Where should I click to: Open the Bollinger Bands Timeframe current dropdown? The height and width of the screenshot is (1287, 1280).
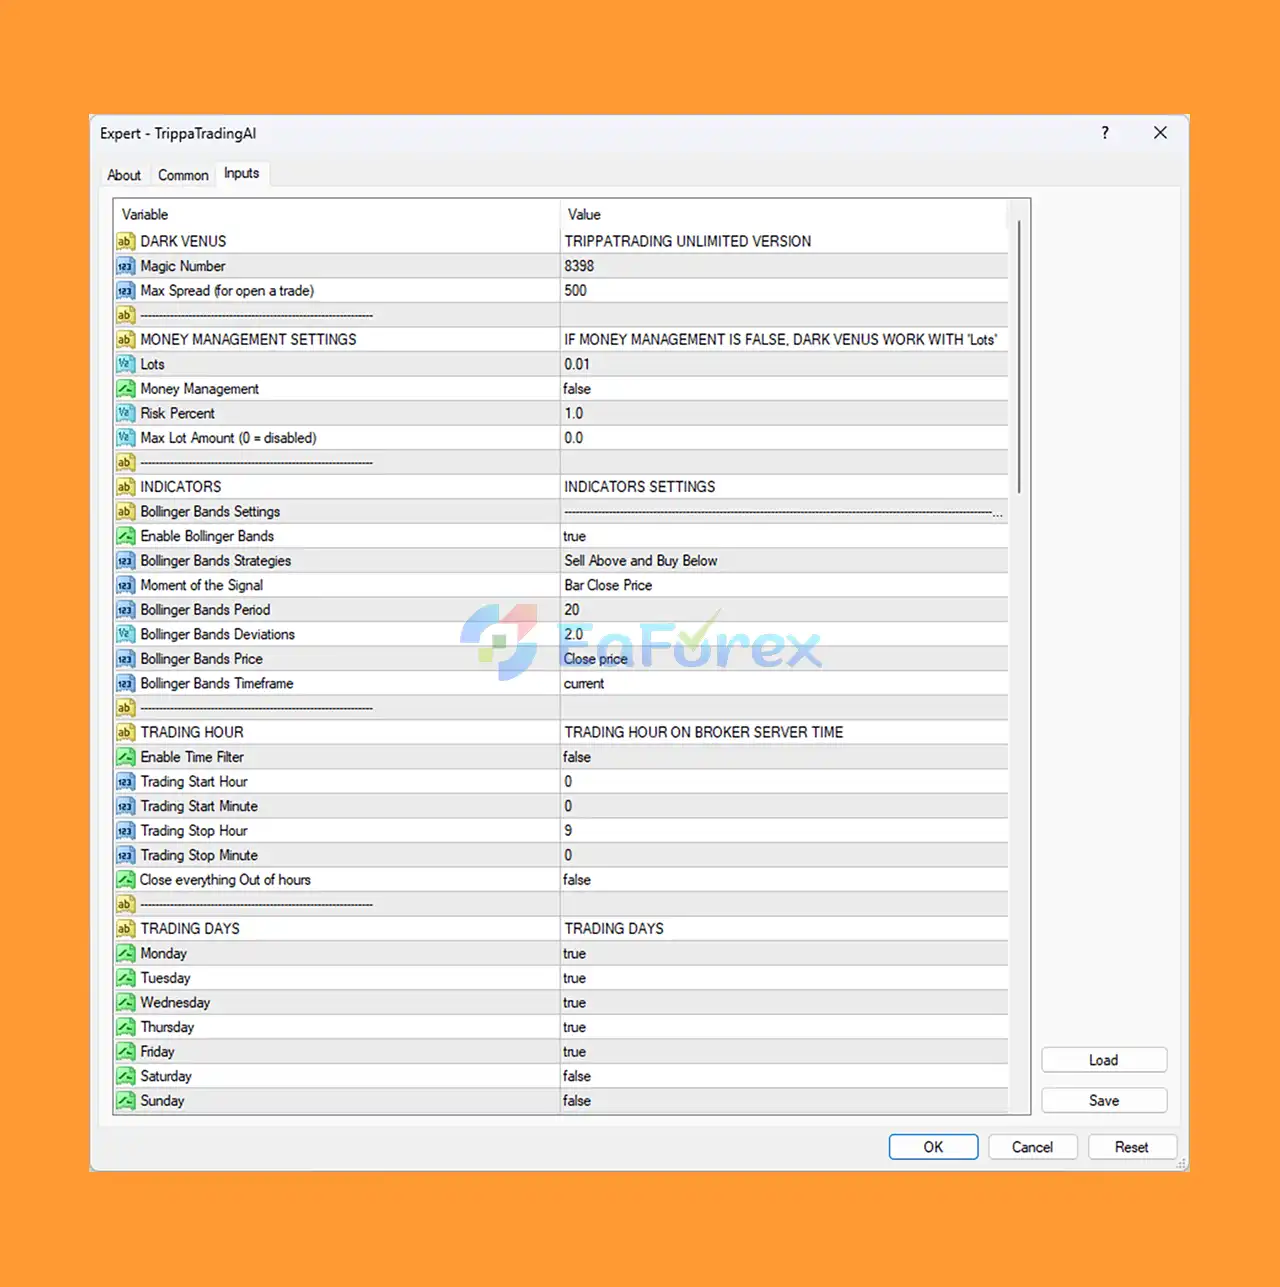pos(784,683)
